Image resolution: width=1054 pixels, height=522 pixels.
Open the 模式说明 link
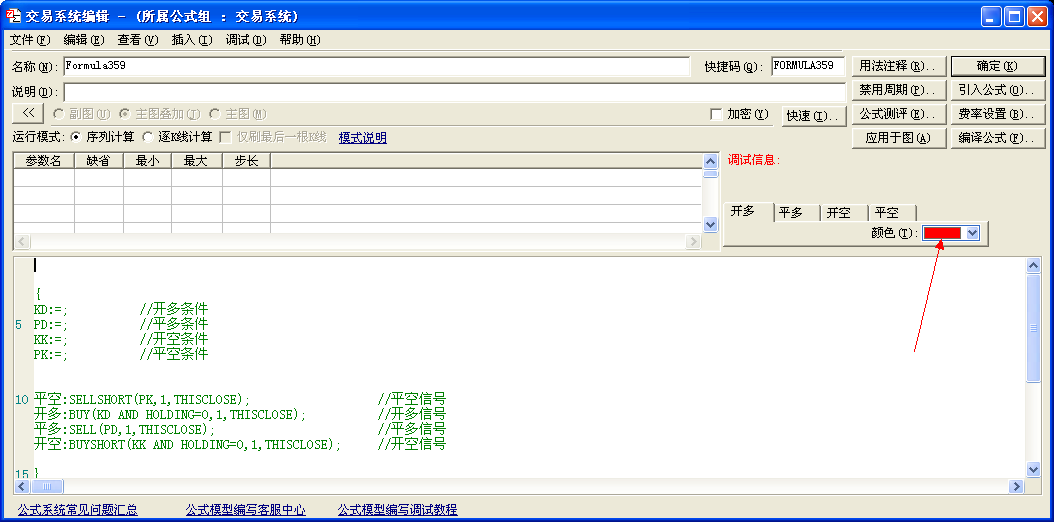tap(362, 137)
